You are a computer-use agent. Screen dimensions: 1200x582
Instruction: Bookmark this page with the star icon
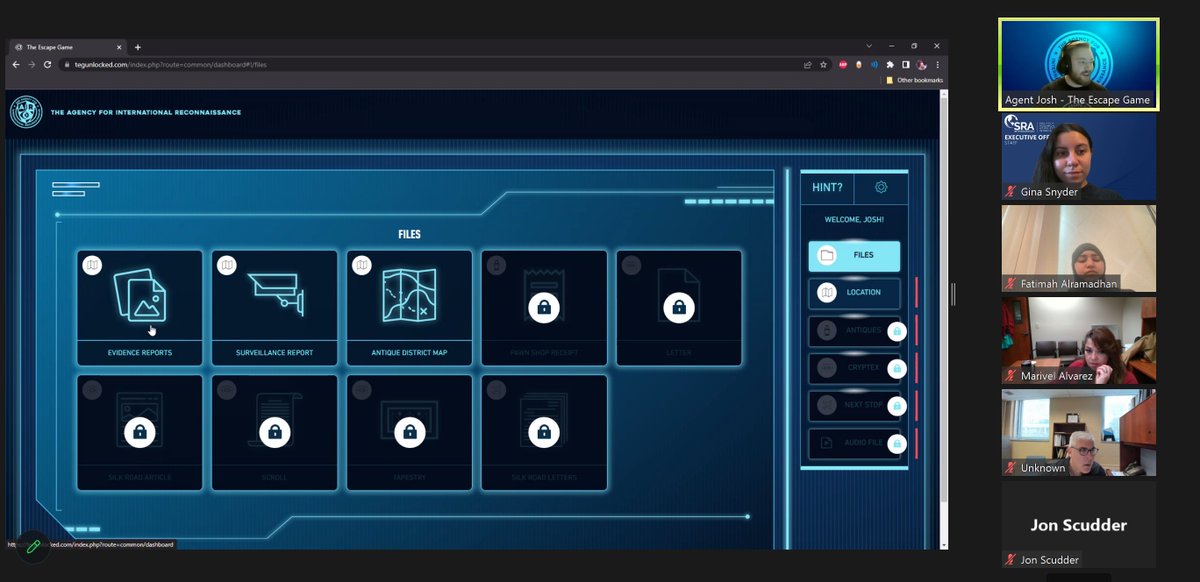point(823,64)
